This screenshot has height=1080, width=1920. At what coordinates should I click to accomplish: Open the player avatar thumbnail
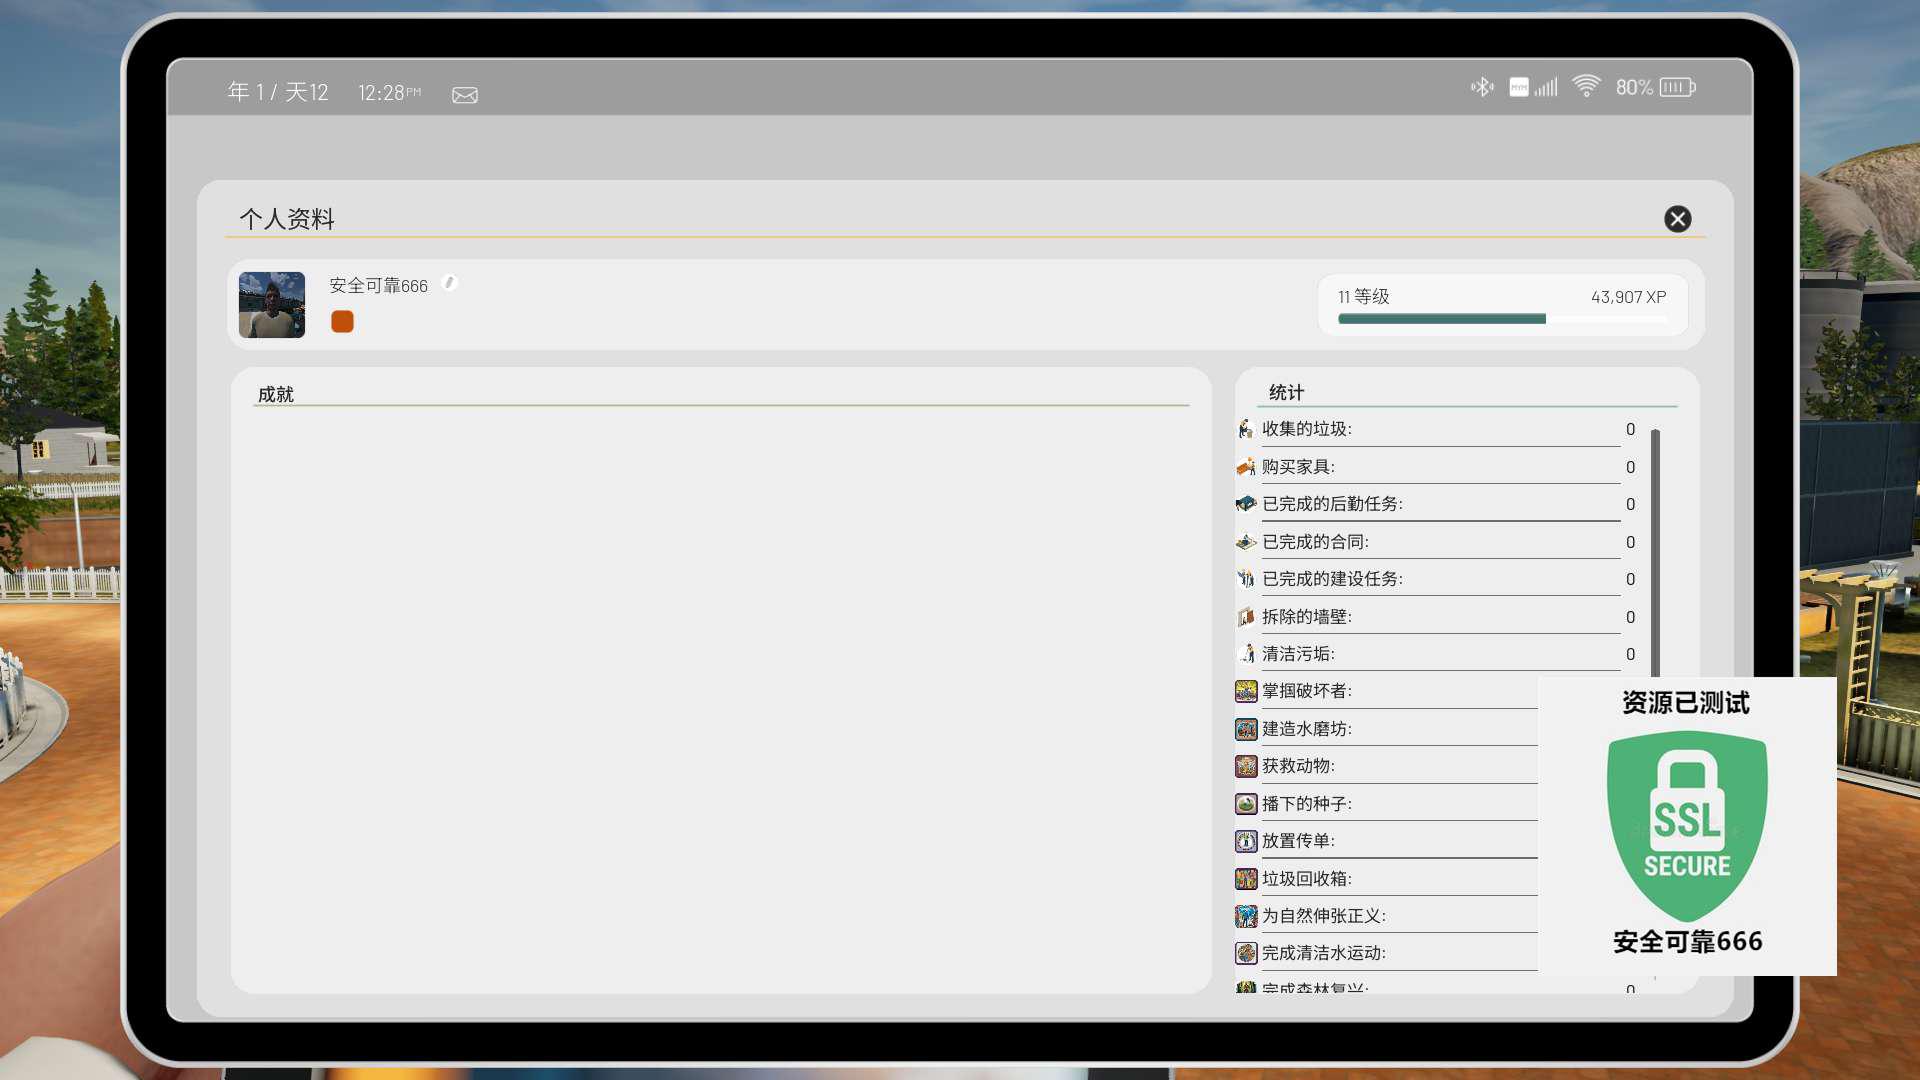(272, 305)
